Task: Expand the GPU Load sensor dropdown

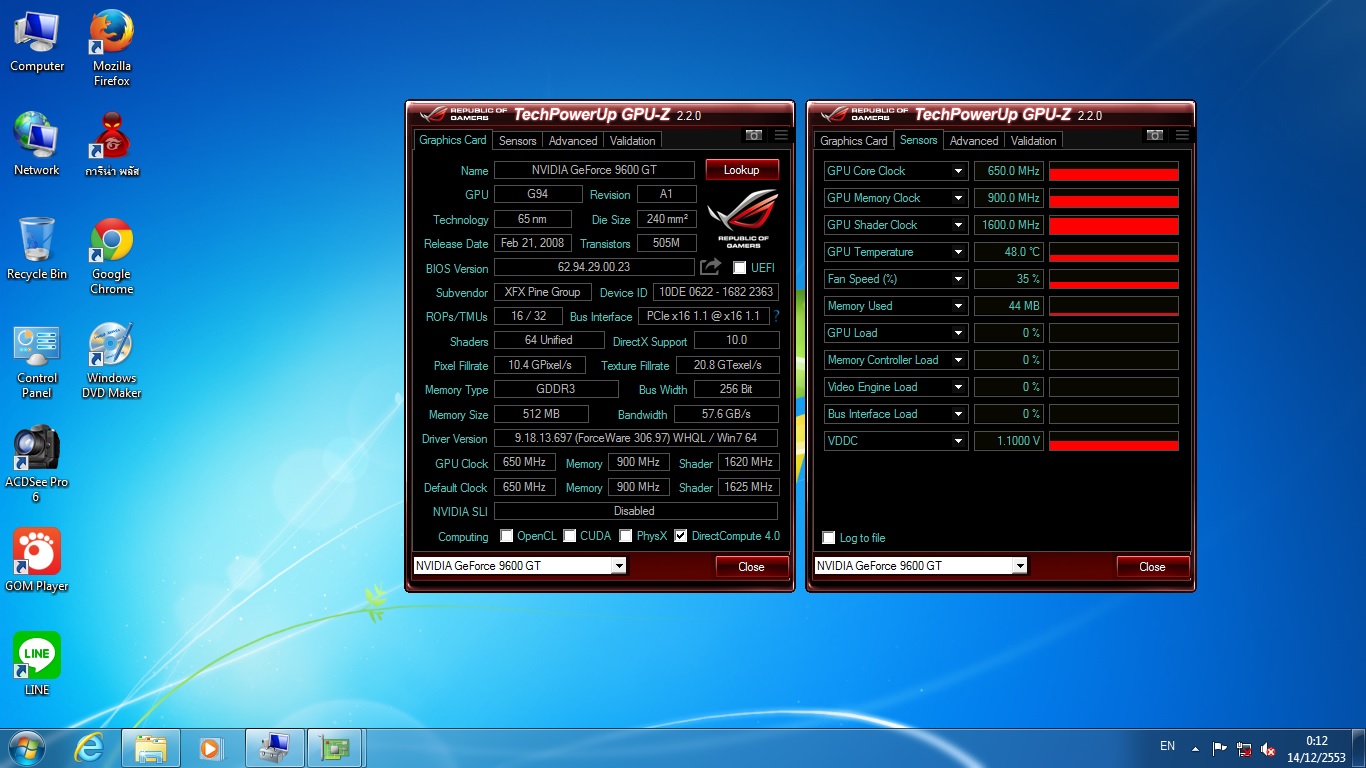Action: 958,333
